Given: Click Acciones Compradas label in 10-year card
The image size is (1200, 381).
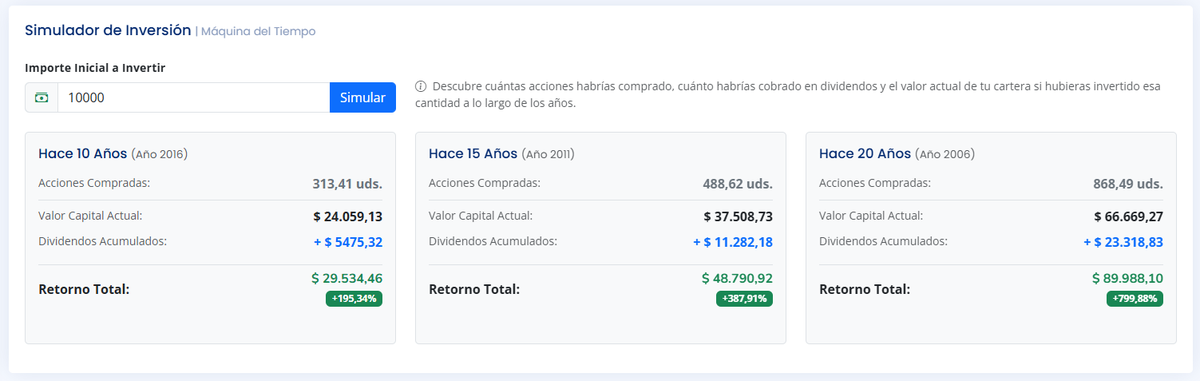Looking at the screenshot, I should pyautogui.click(x=94, y=183).
